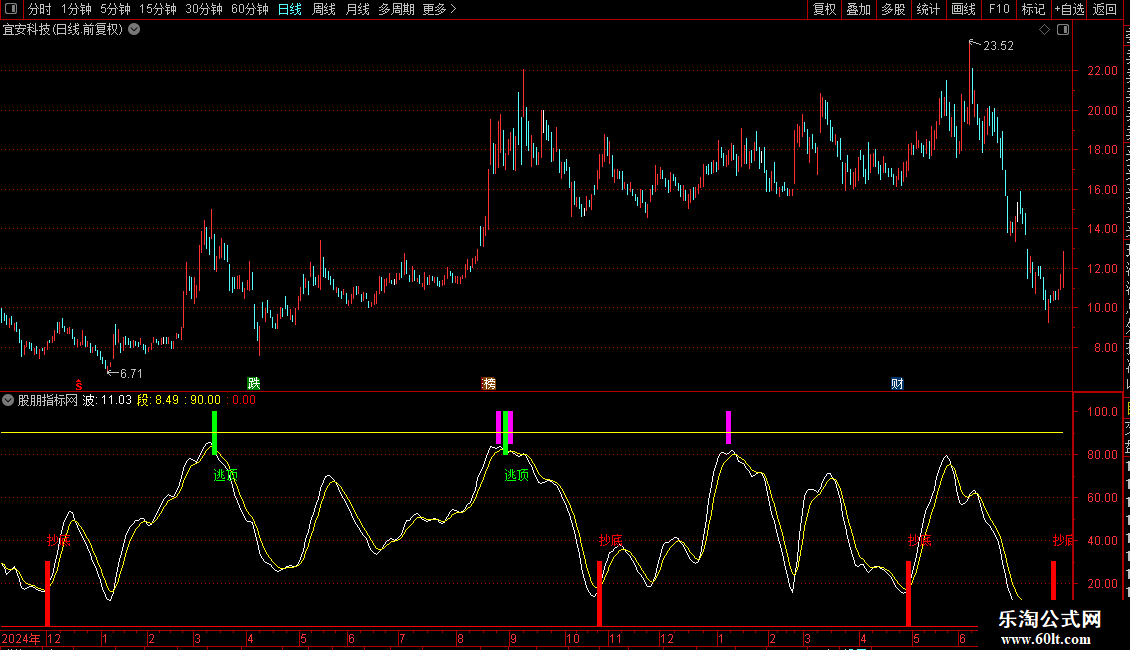Switch to 分时 chart tab
Screen dimensions: 1130x650
40,9
